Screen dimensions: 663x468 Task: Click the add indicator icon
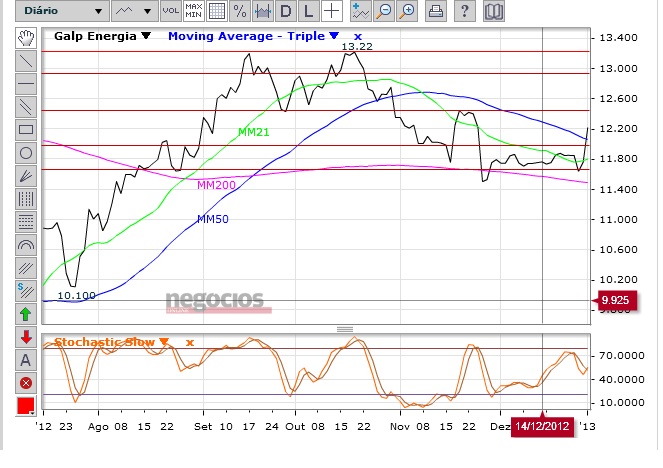(360, 11)
